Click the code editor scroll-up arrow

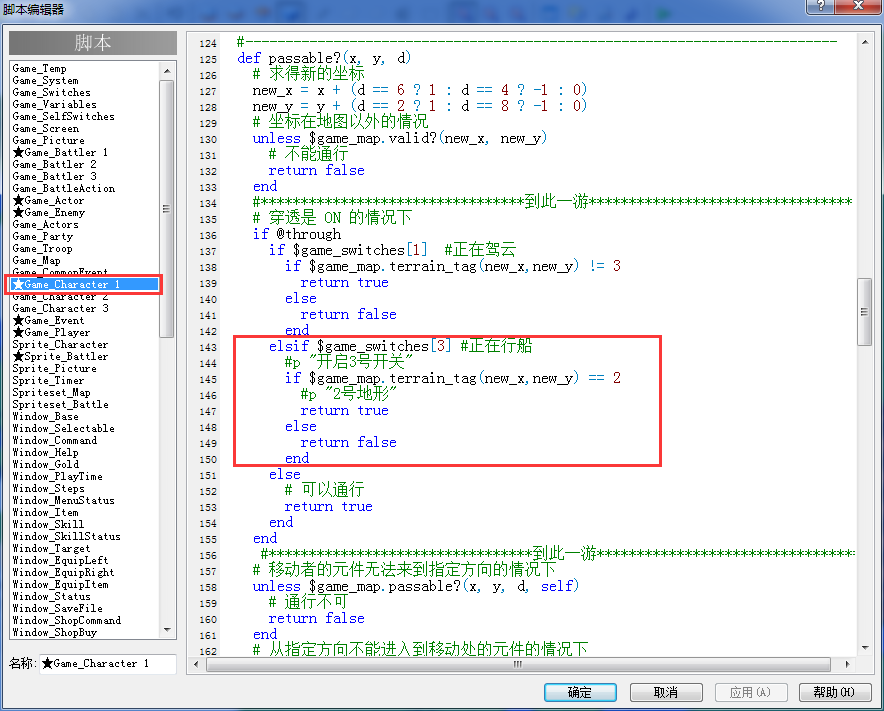(864, 42)
